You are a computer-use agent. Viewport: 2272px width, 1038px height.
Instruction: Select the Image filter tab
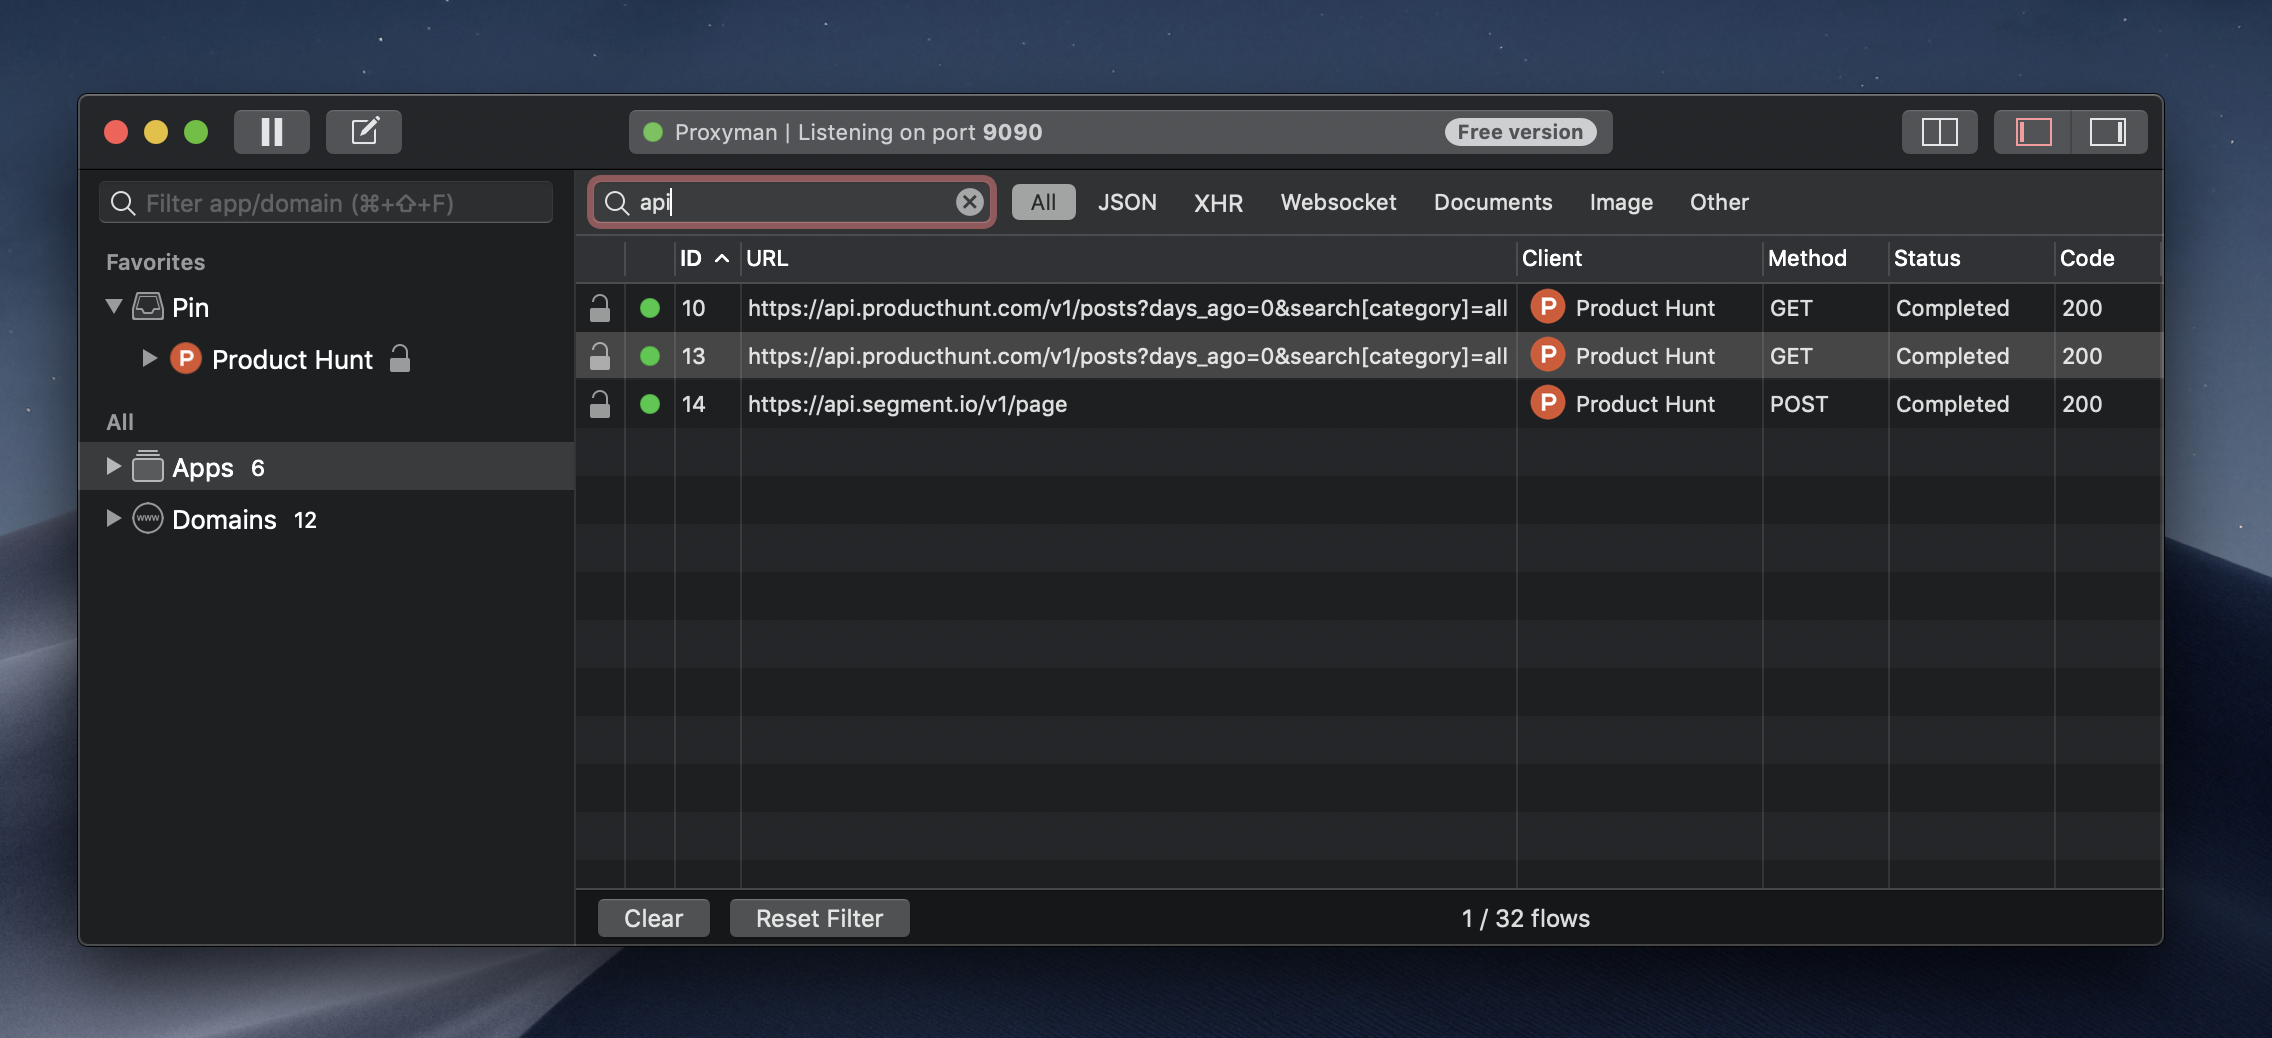tap(1621, 203)
